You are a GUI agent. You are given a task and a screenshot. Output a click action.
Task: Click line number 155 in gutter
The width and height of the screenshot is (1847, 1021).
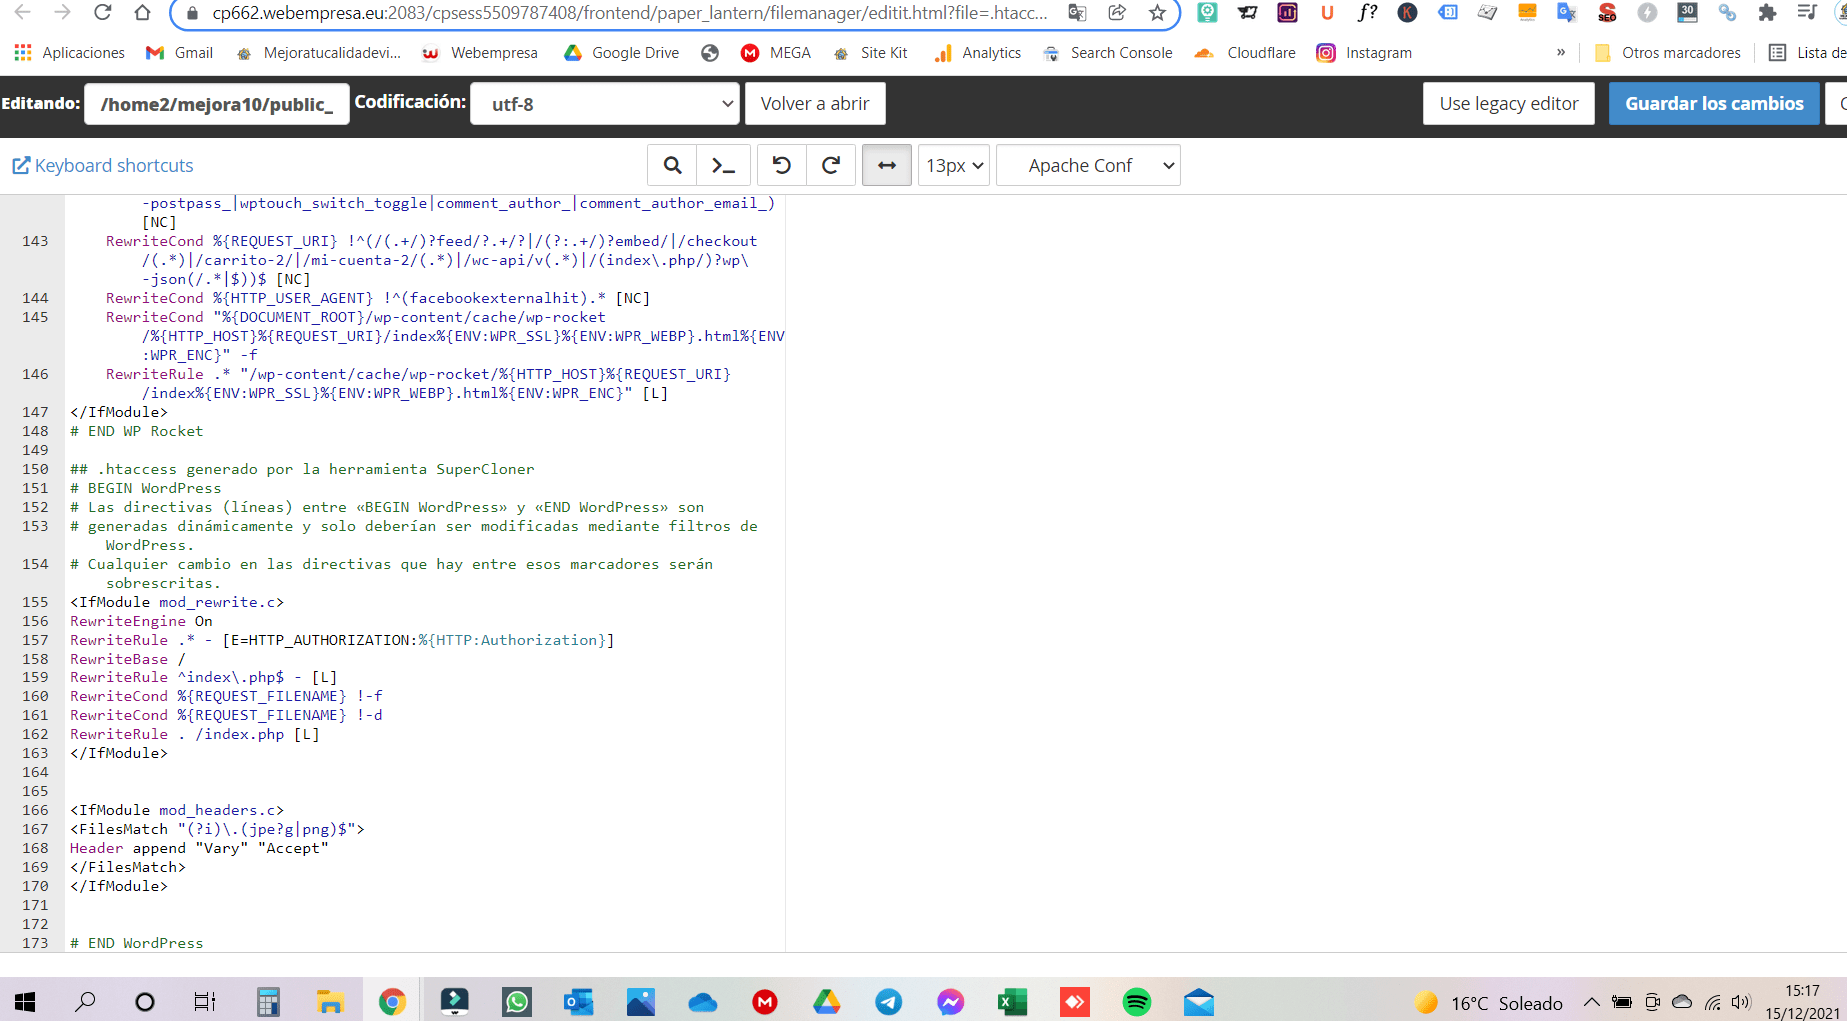[35, 602]
